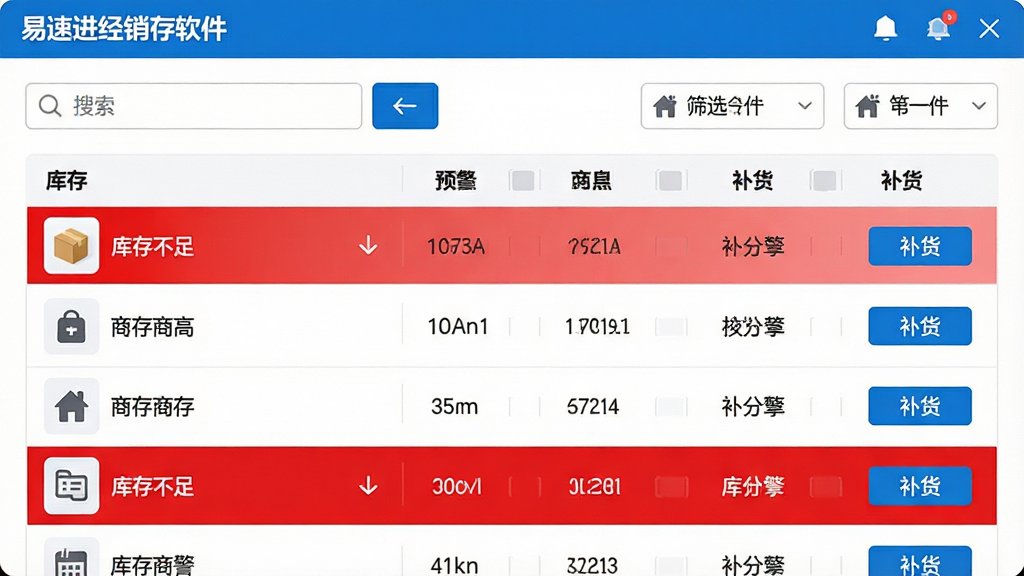Click the notification bell icon
Image resolution: width=1024 pixels, height=576 pixels.
click(x=886, y=28)
